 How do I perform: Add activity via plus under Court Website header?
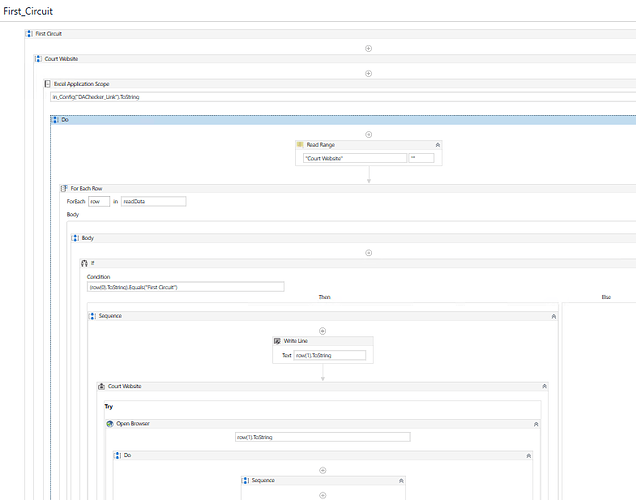click(x=368, y=74)
